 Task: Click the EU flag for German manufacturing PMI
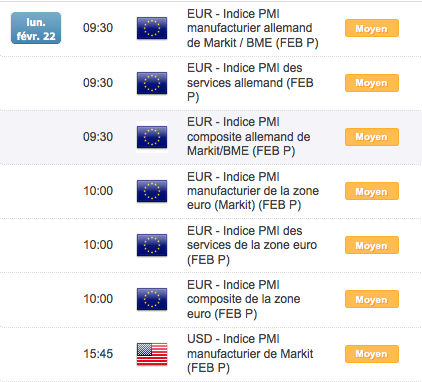(152, 28)
